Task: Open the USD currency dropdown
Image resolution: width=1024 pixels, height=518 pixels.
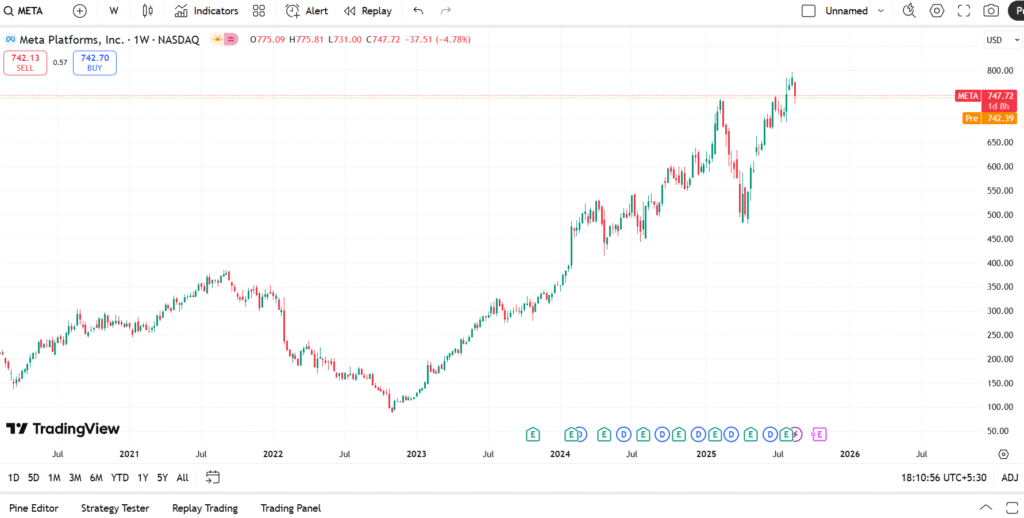Action: (x=1001, y=40)
